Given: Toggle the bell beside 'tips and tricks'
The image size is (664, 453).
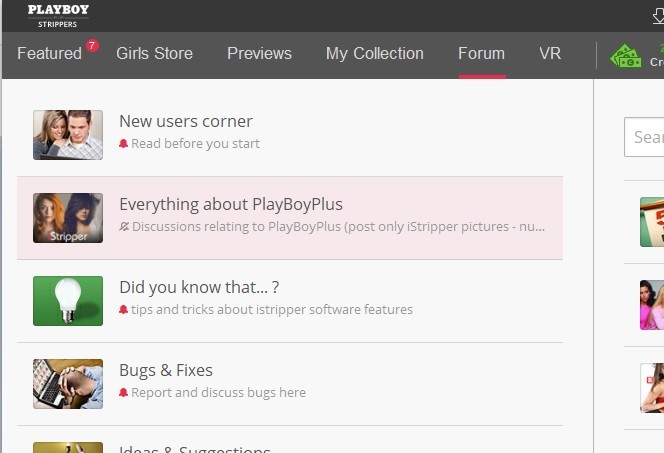Looking at the screenshot, I should click(124, 310).
